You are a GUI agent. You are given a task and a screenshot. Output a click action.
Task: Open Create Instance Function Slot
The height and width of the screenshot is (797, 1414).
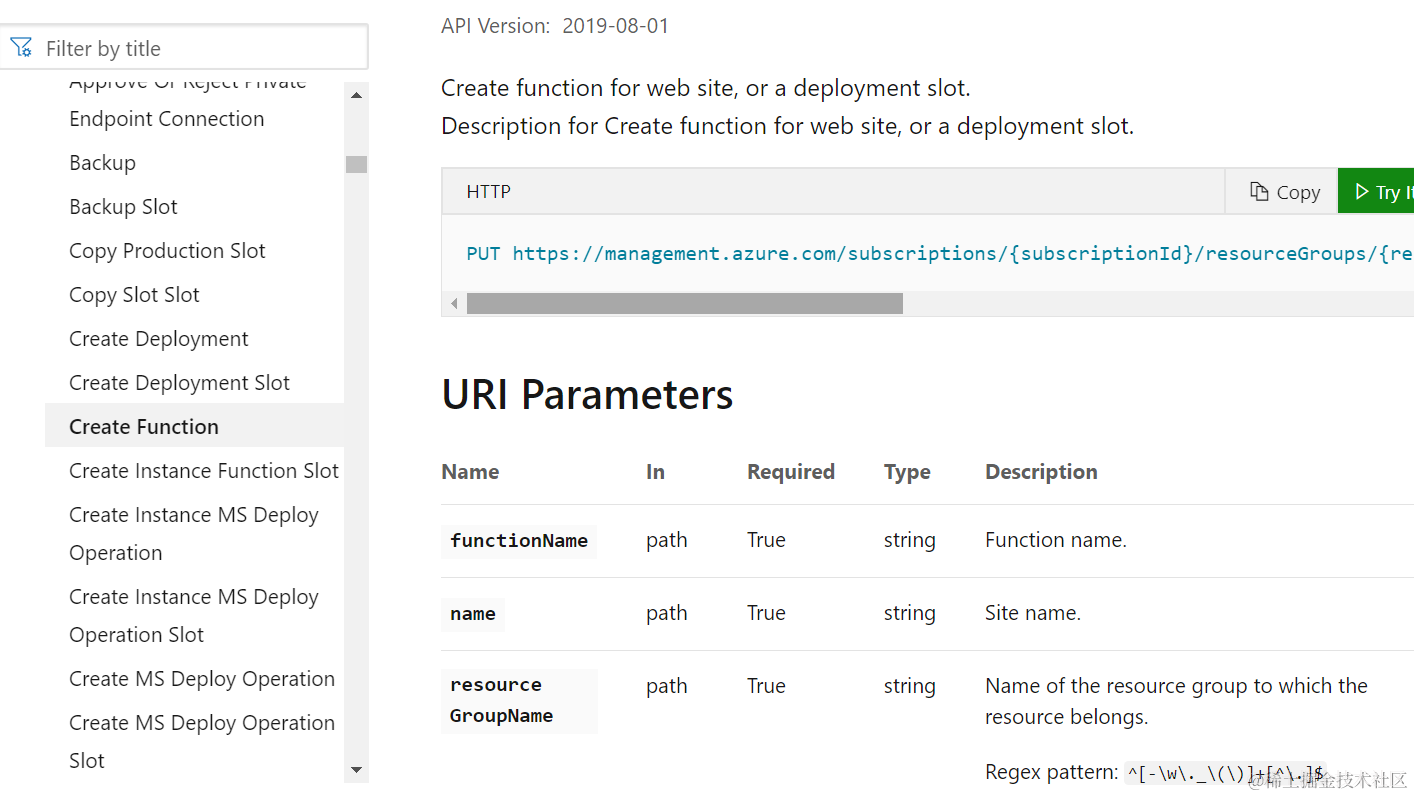pyautogui.click(x=204, y=471)
